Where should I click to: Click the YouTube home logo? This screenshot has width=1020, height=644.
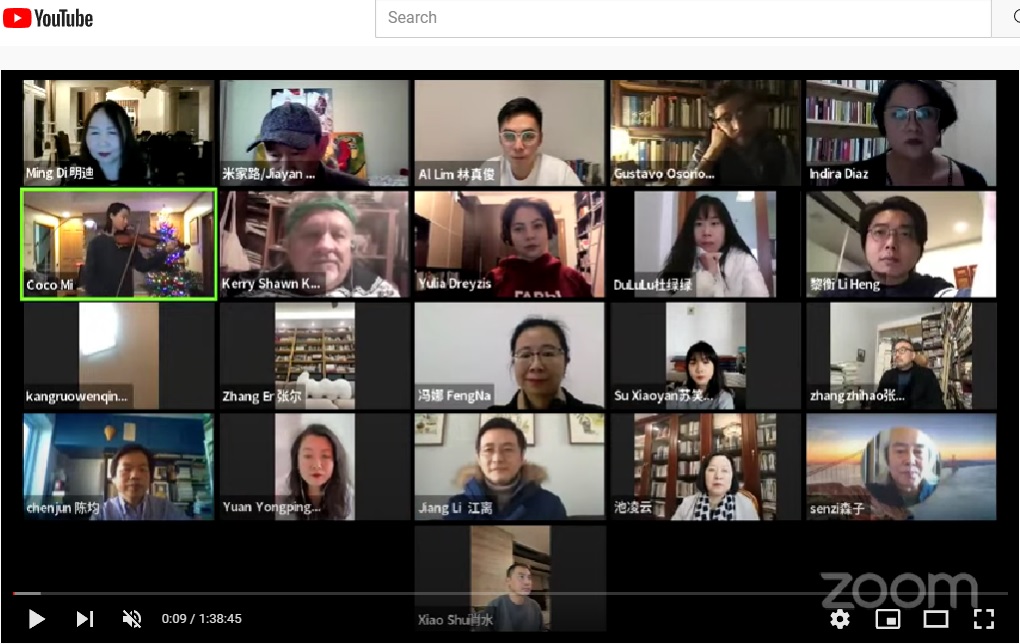[x=48, y=18]
